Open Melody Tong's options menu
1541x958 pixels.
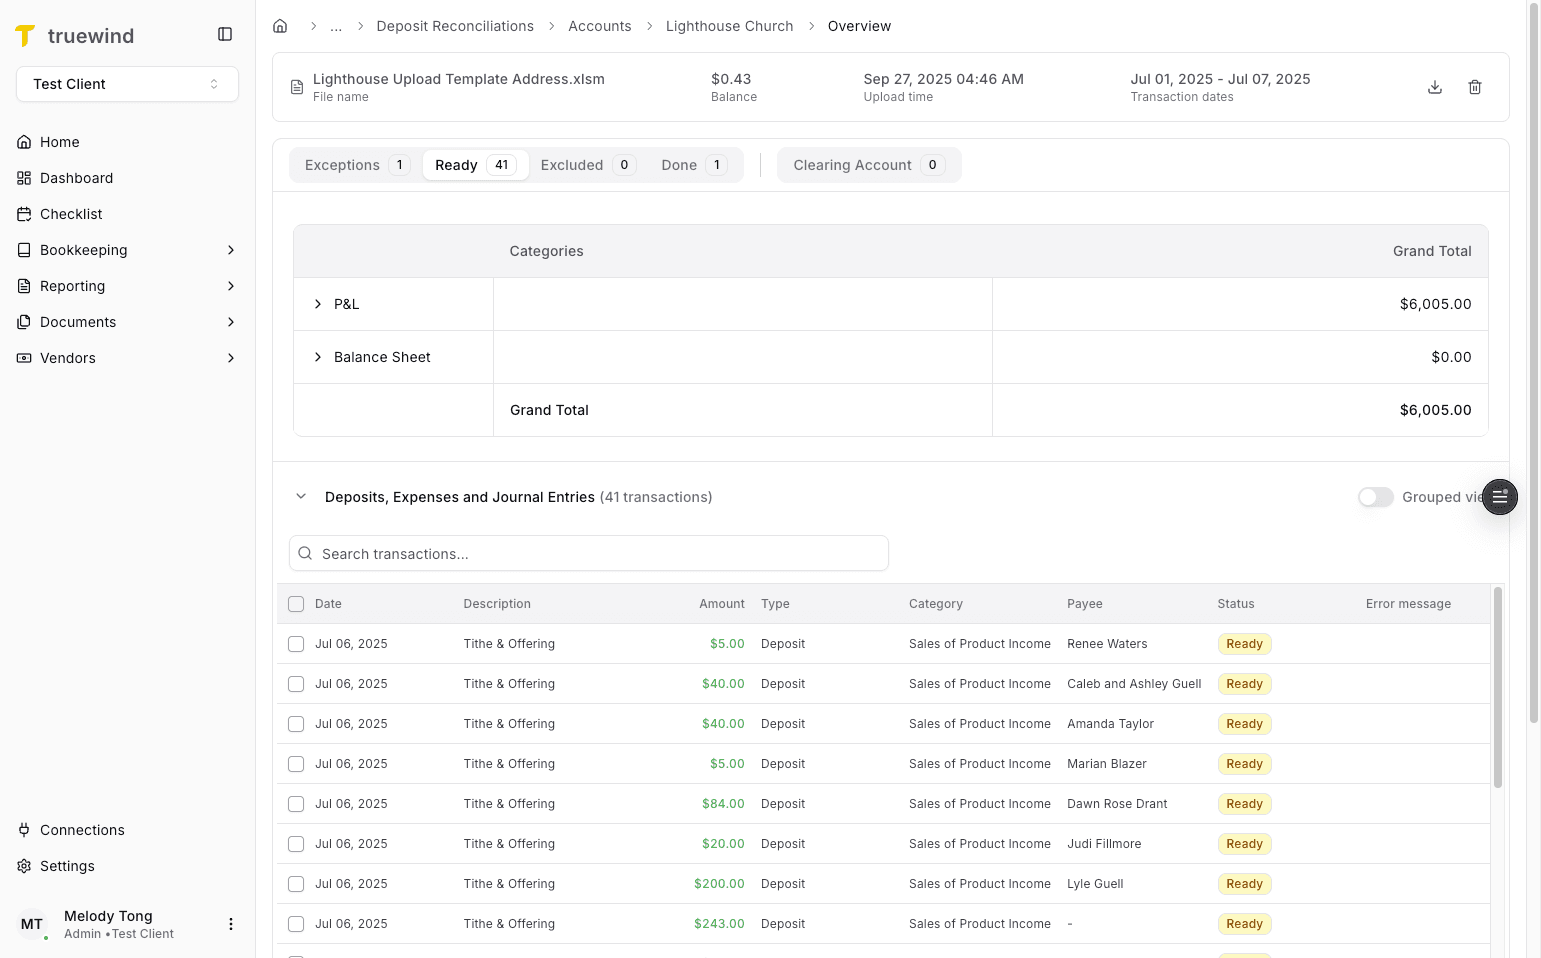[231, 924]
